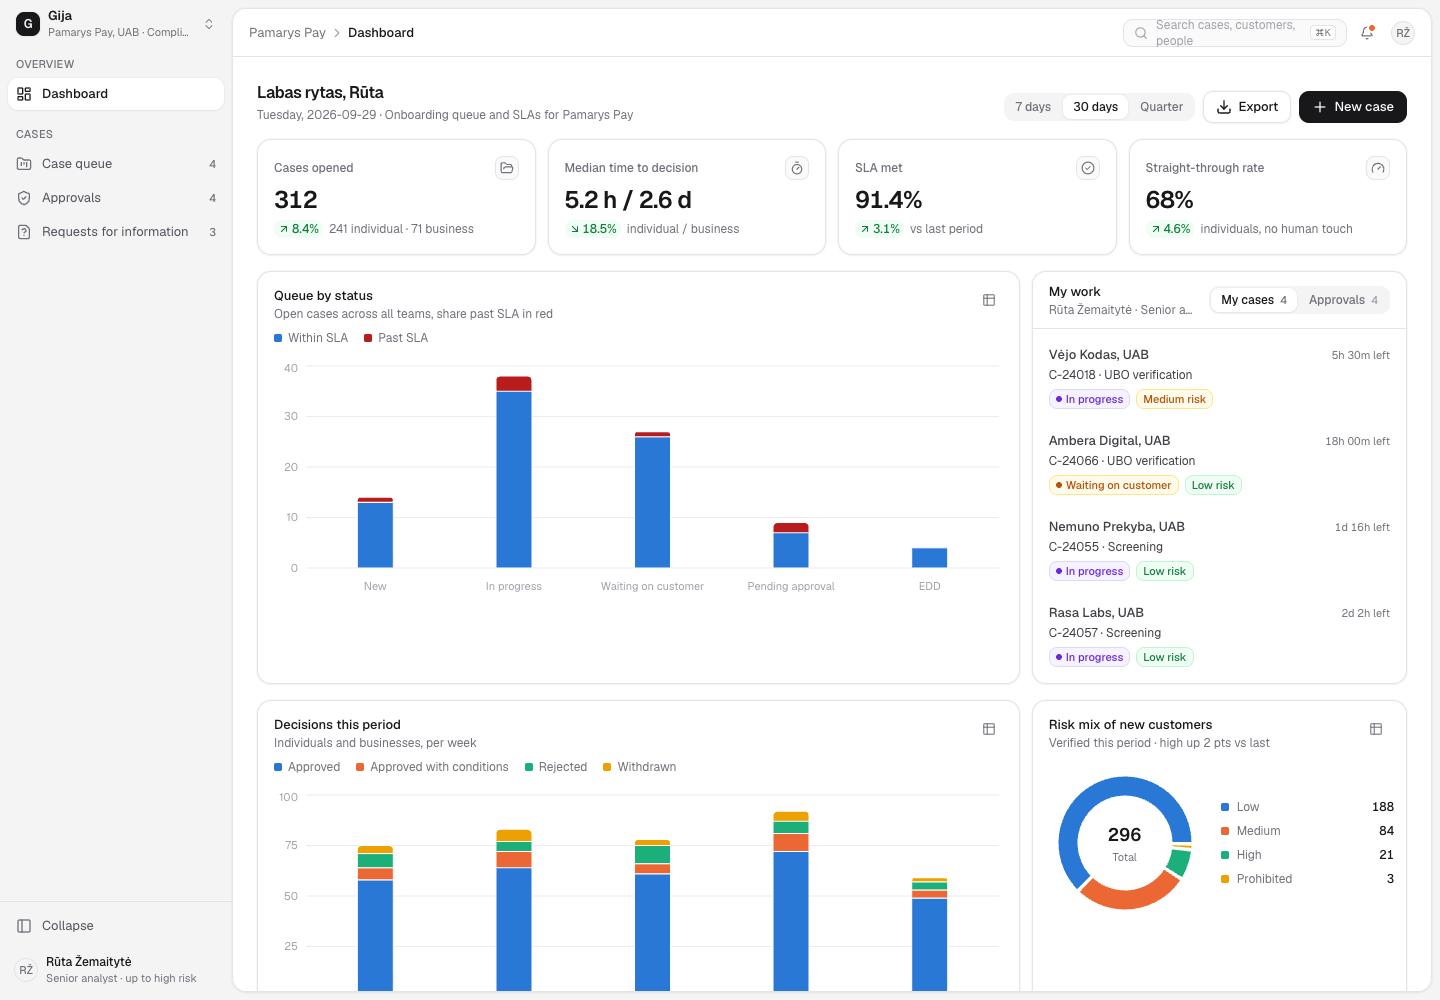
Task: Go to Pamarys Pay breadcrumb
Action: pos(287,33)
